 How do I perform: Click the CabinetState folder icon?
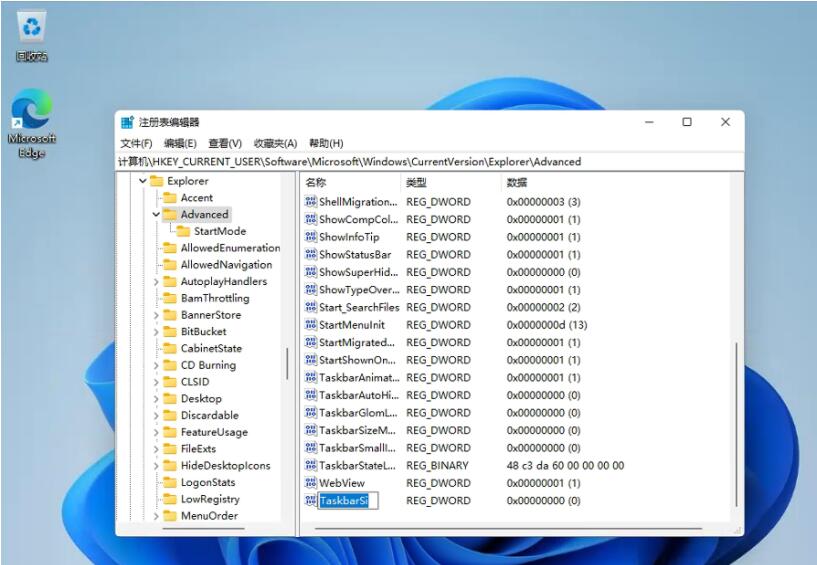click(170, 348)
